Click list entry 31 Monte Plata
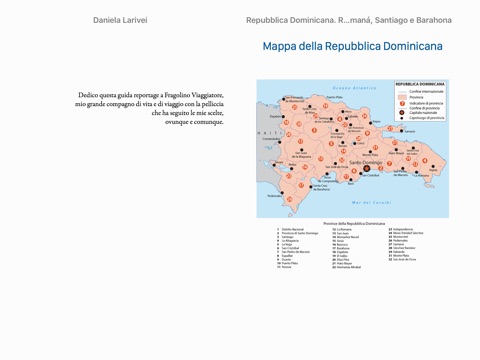 point(398,255)
